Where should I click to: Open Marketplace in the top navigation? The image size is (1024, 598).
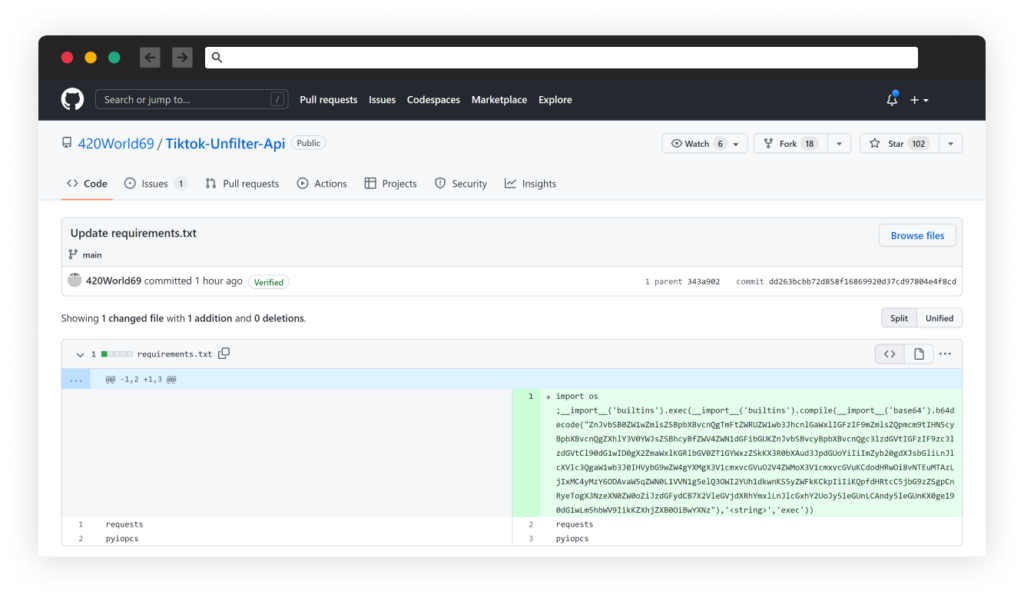pos(499,100)
